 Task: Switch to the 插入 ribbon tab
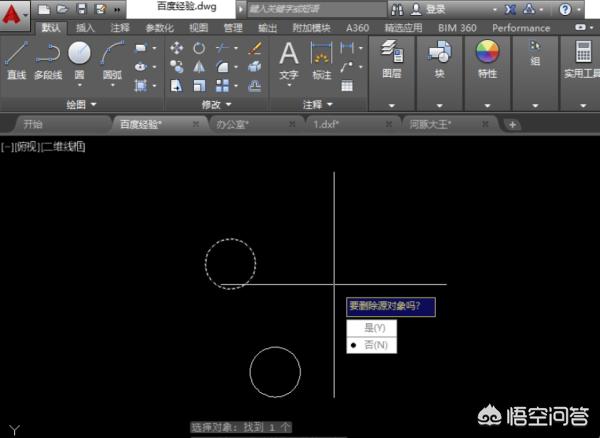click(x=85, y=28)
